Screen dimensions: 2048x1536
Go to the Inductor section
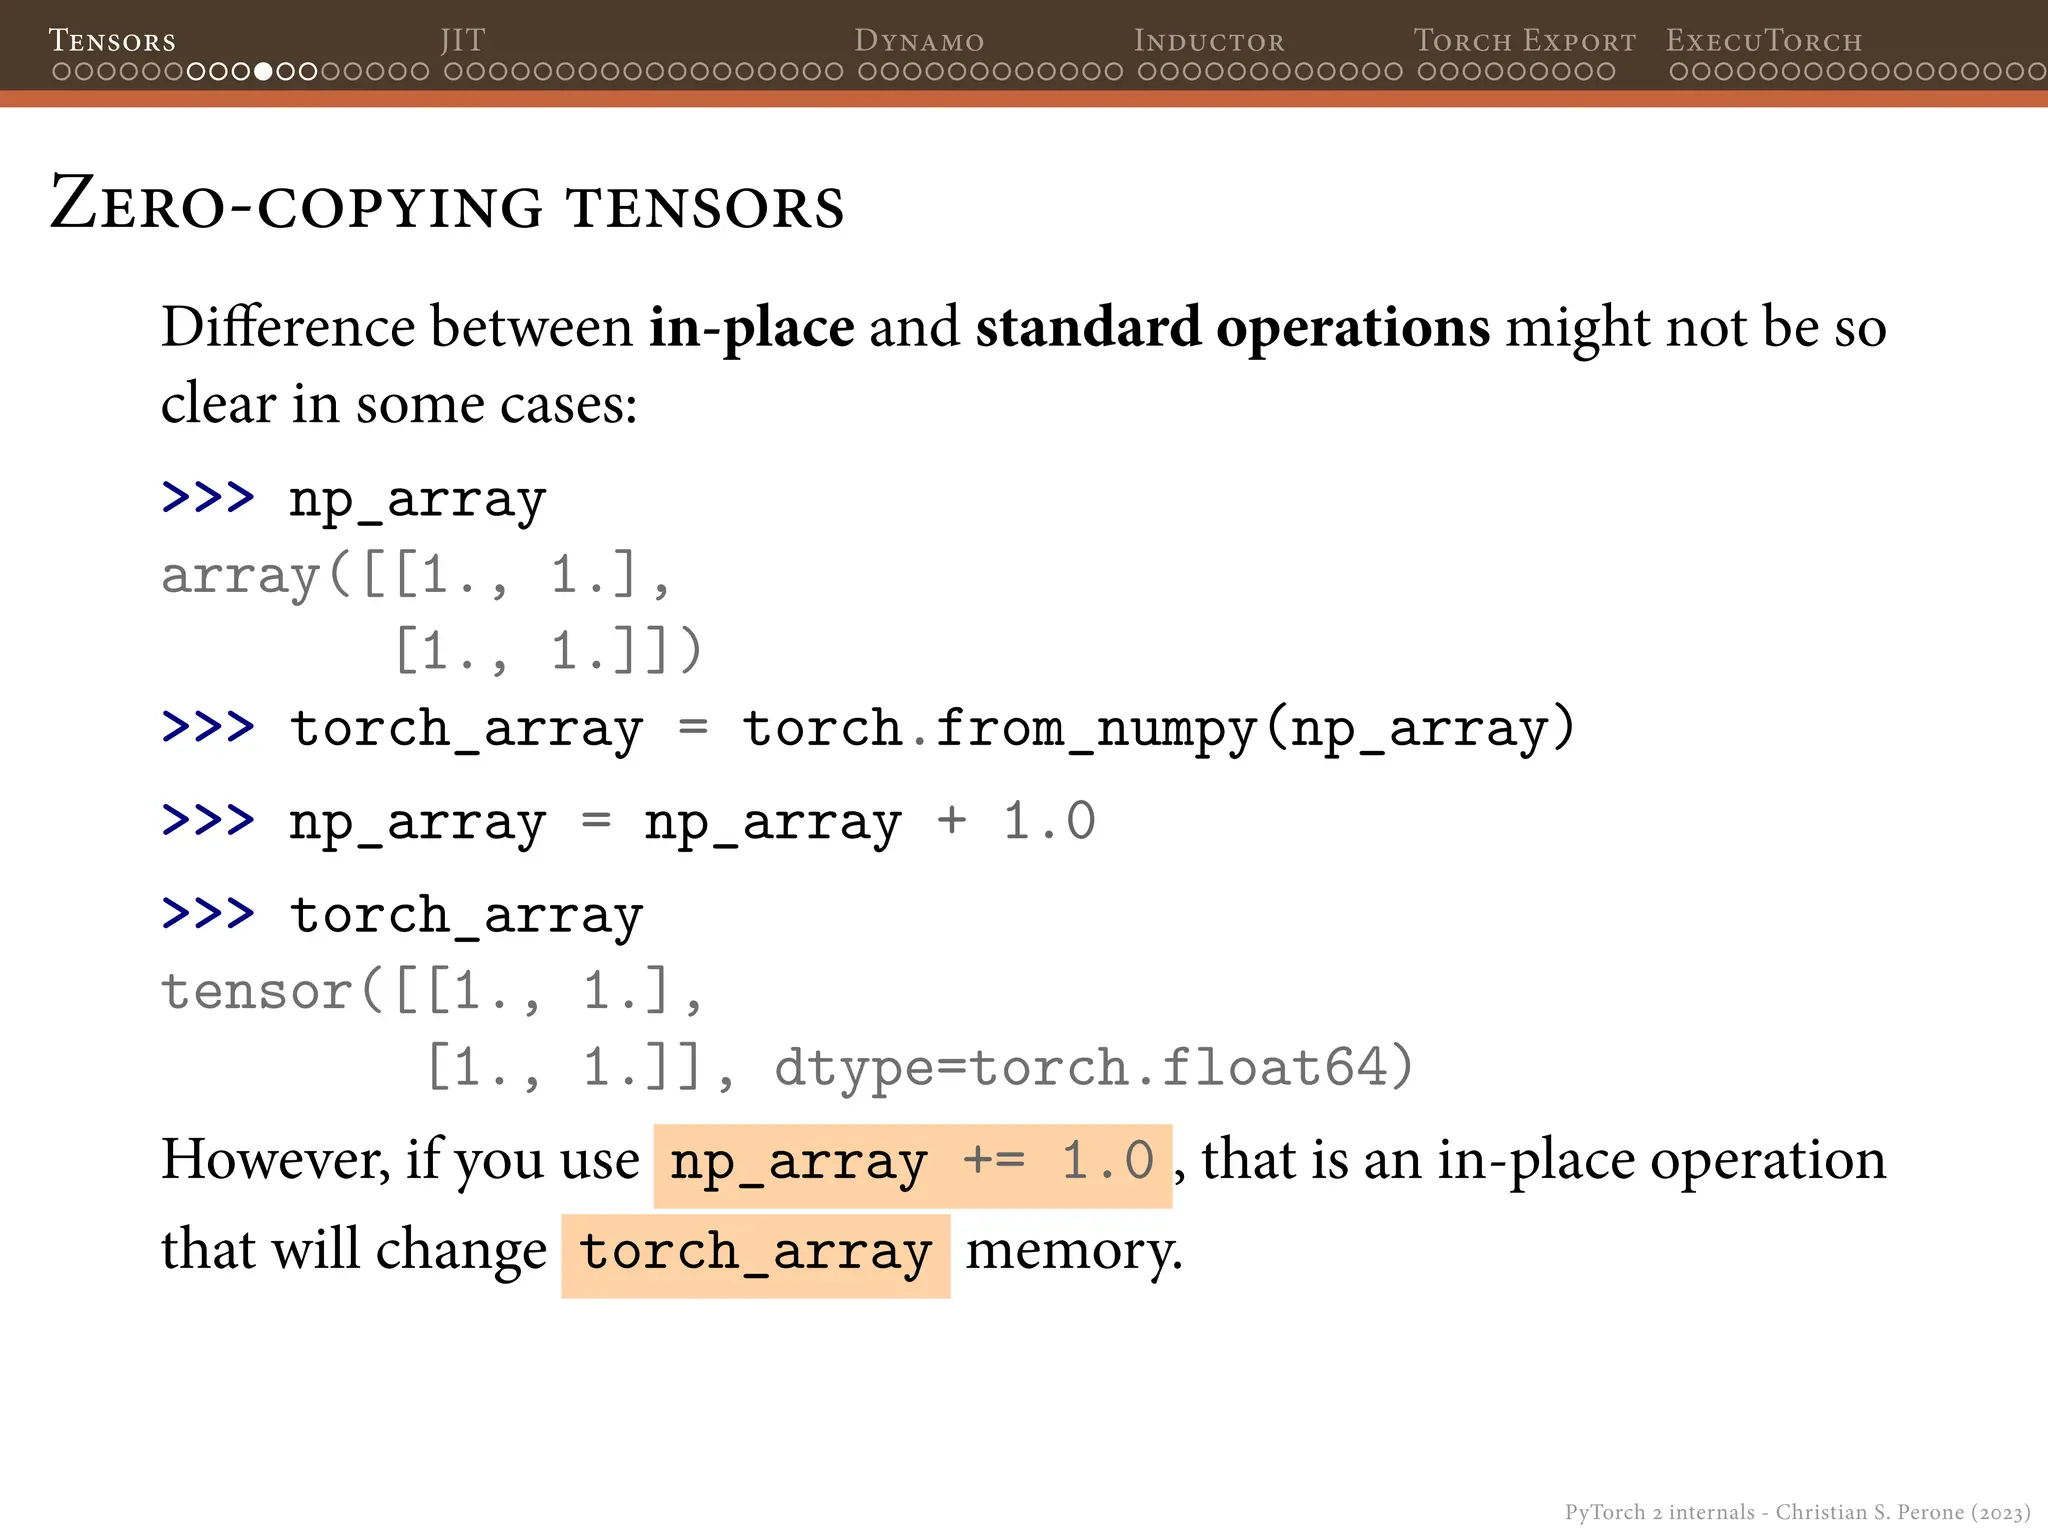[1209, 41]
